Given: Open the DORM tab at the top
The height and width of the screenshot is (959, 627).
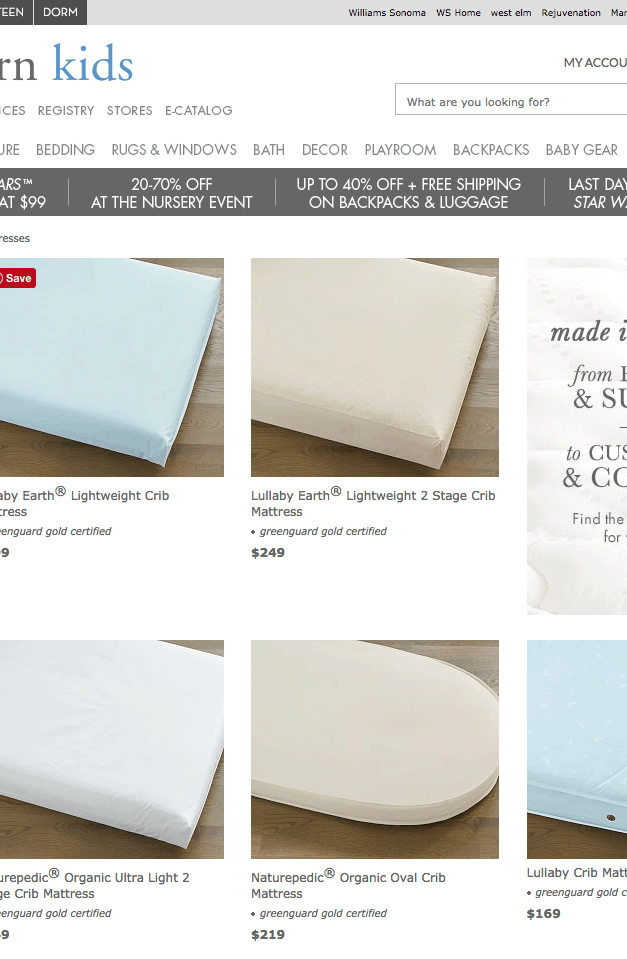Looking at the screenshot, I should point(61,12).
